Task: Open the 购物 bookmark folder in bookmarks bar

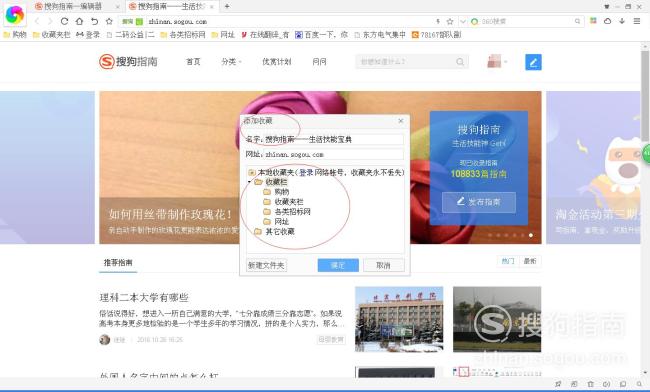Action: [x=15, y=35]
